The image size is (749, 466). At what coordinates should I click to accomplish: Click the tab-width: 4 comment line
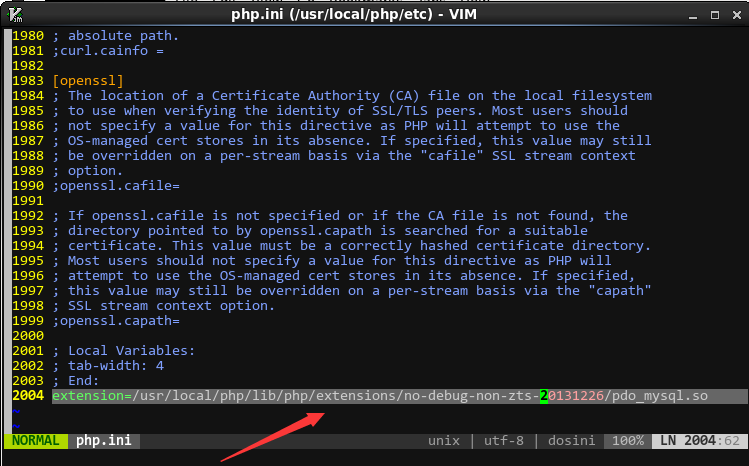(110, 366)
